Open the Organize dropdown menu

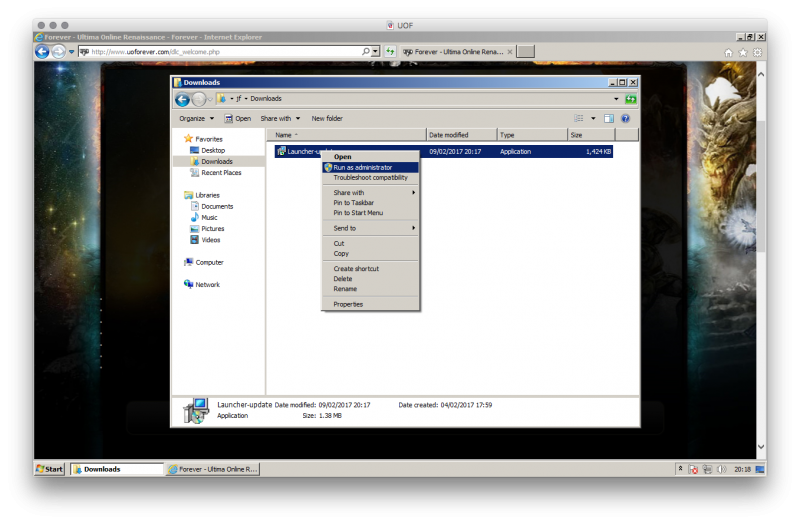tap(197, 118)
